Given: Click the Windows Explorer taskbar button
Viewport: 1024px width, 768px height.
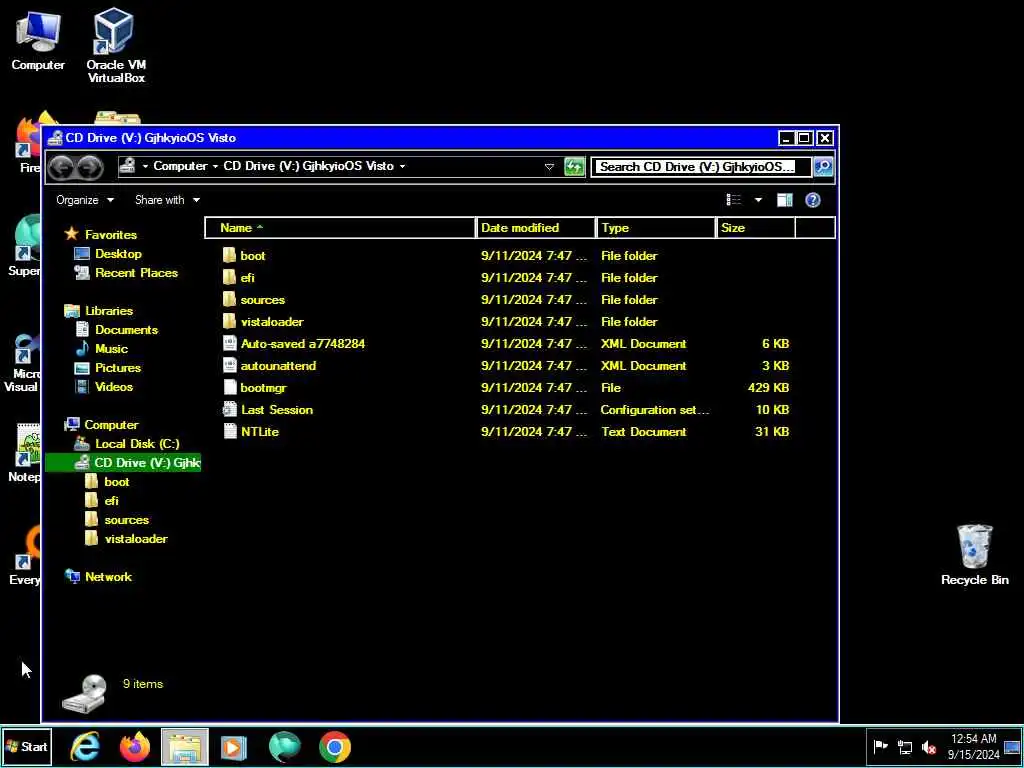Looking at the screenshot, I should tap(184, 746).
